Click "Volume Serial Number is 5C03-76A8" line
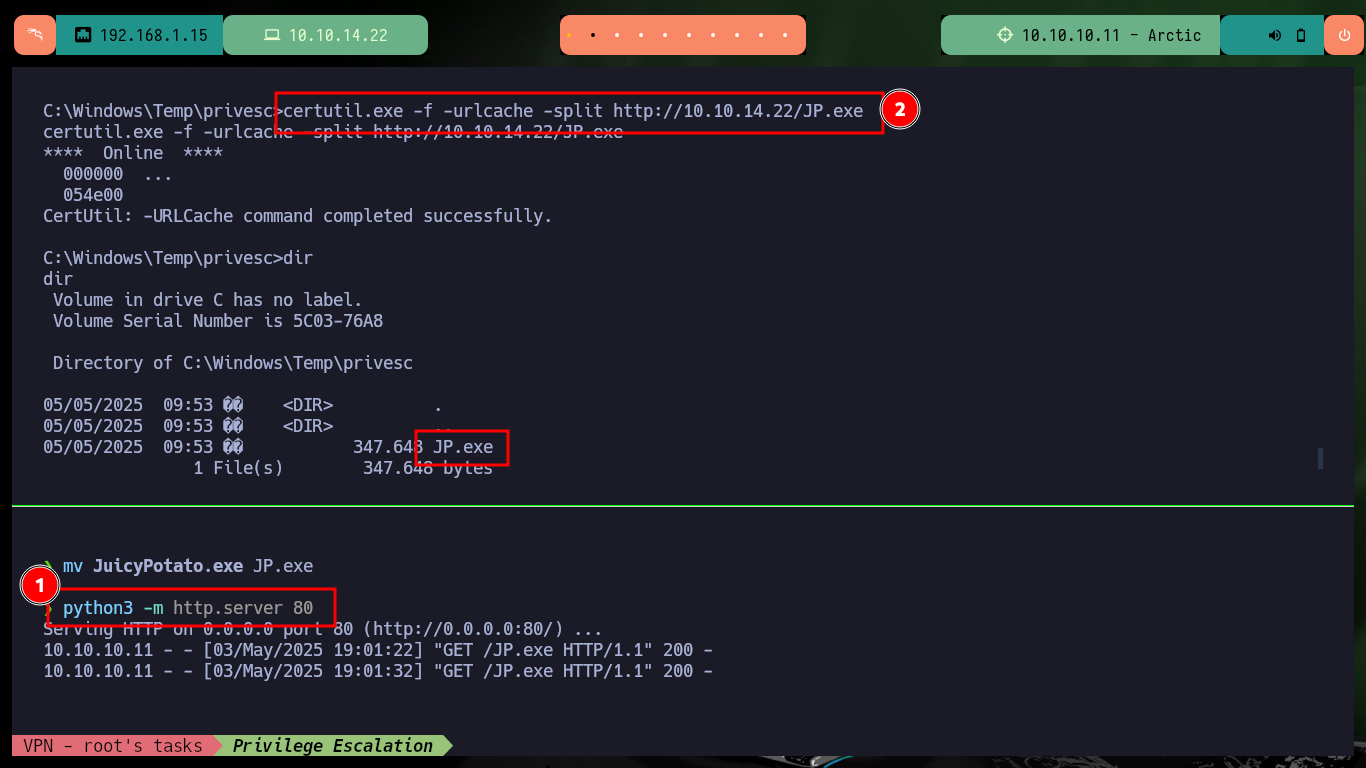 point(218,321)
